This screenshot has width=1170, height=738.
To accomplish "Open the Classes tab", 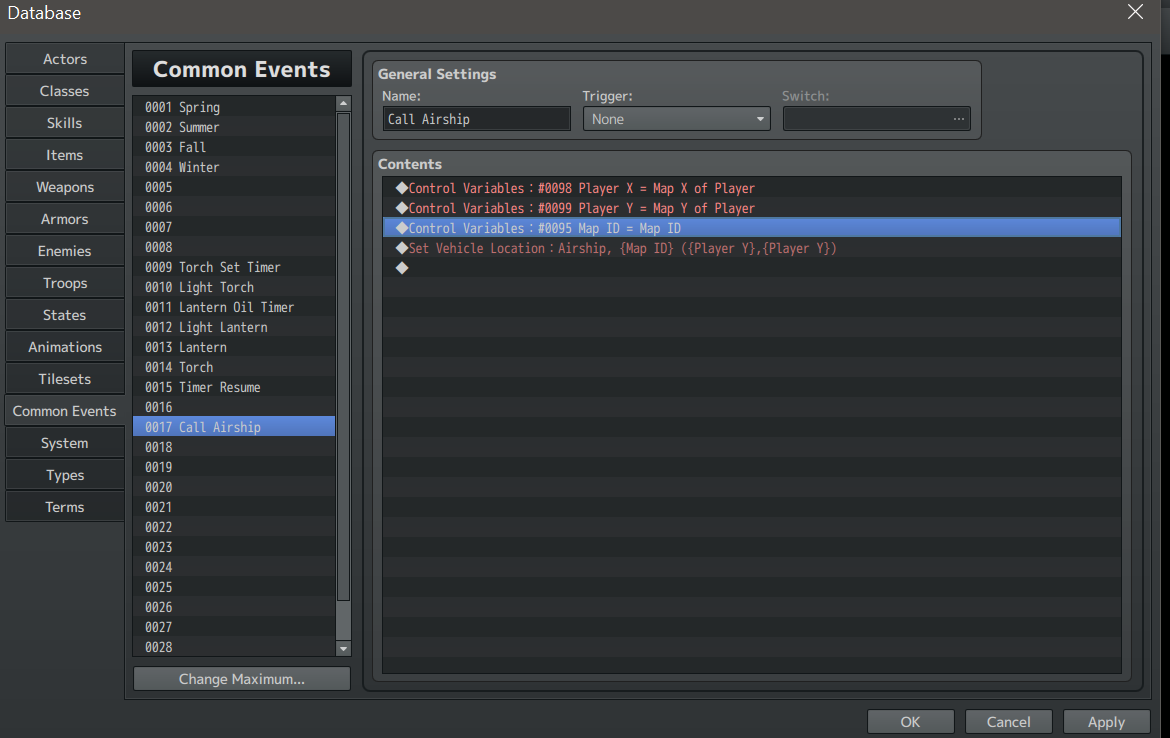I will (65, 91).
